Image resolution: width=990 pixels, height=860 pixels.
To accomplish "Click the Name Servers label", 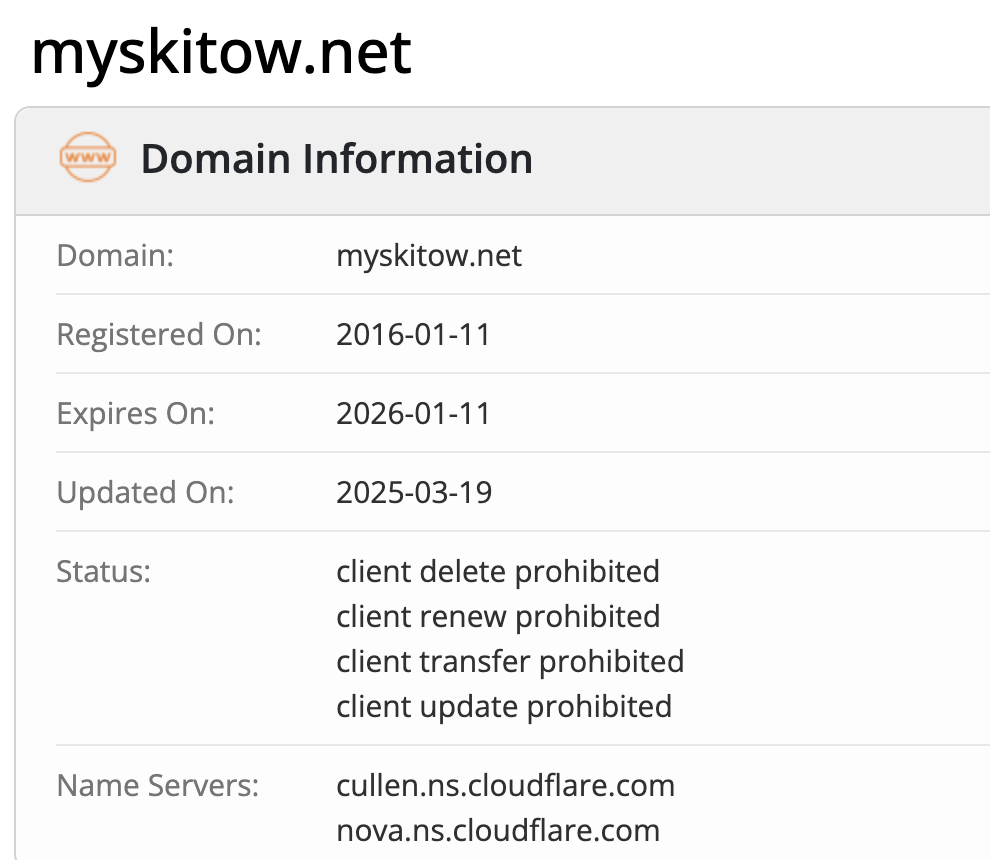I will click(x=157, y=786).
